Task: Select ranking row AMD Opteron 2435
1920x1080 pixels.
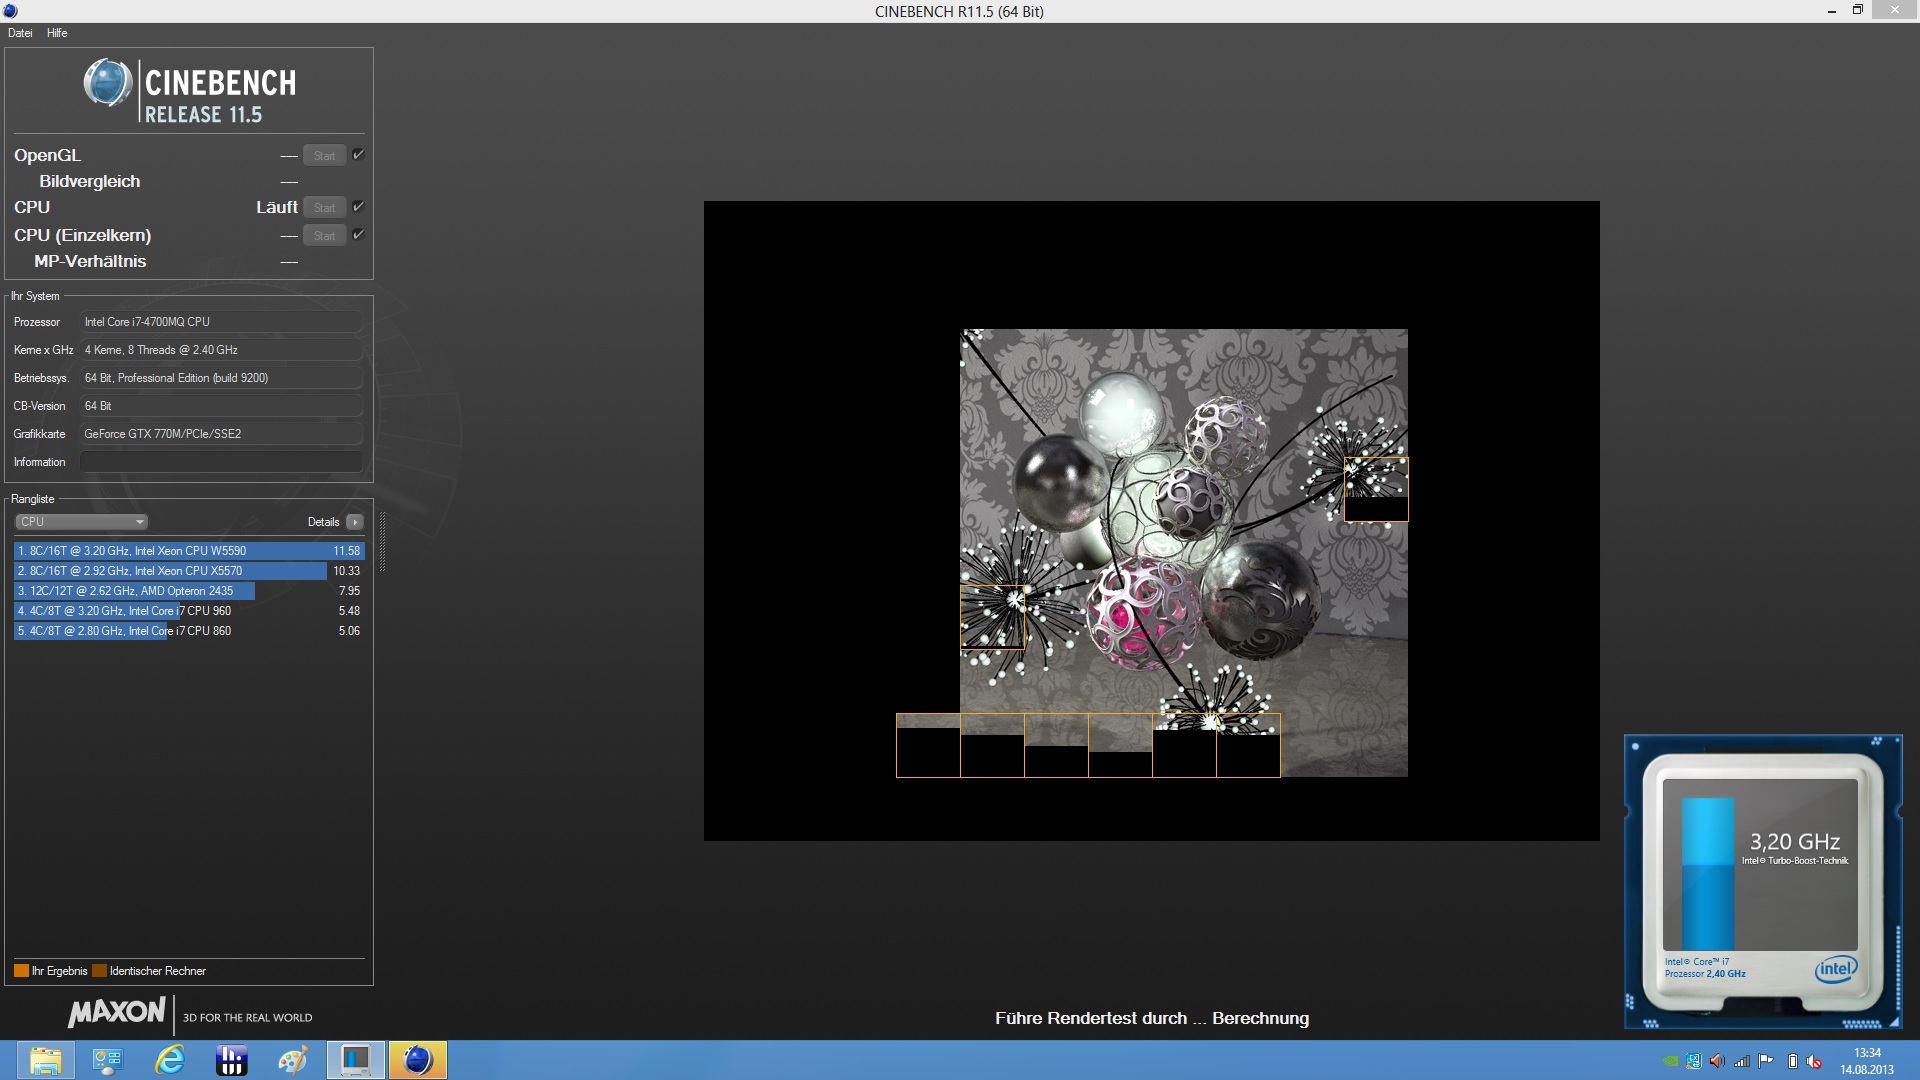Action: [x=189, y=591]
